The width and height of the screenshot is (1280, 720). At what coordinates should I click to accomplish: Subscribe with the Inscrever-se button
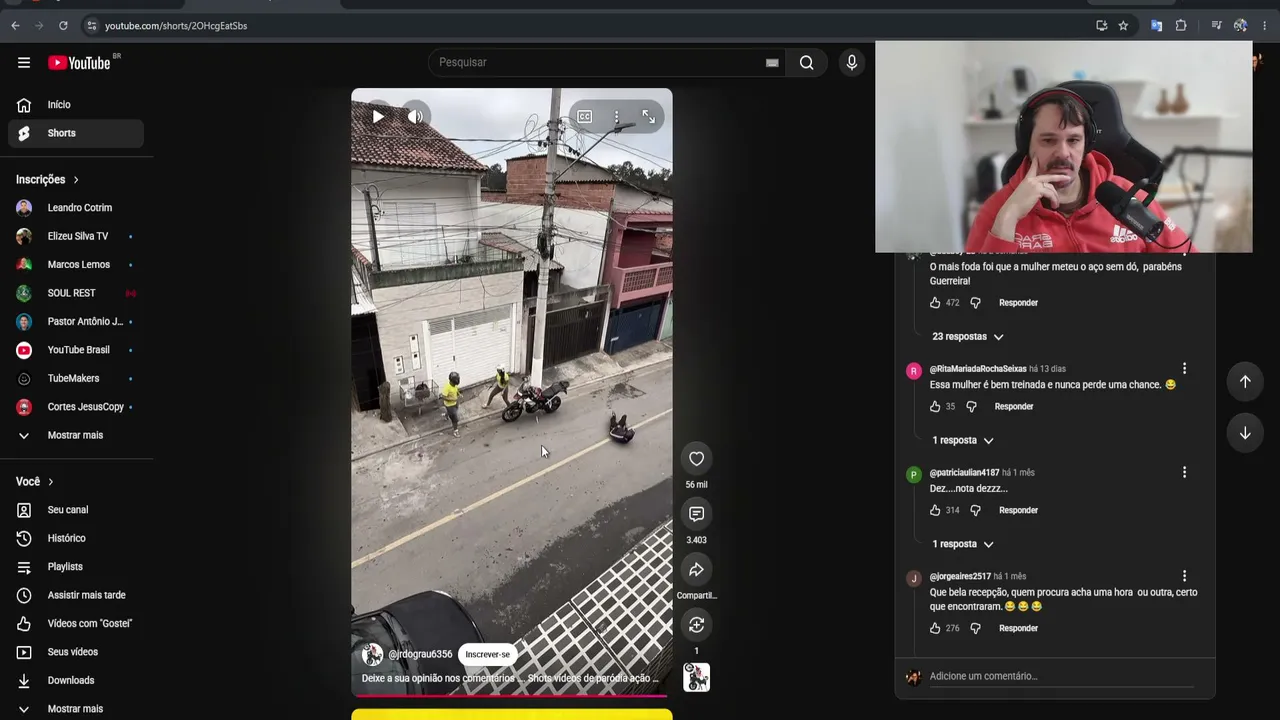(x=488, y=655)
